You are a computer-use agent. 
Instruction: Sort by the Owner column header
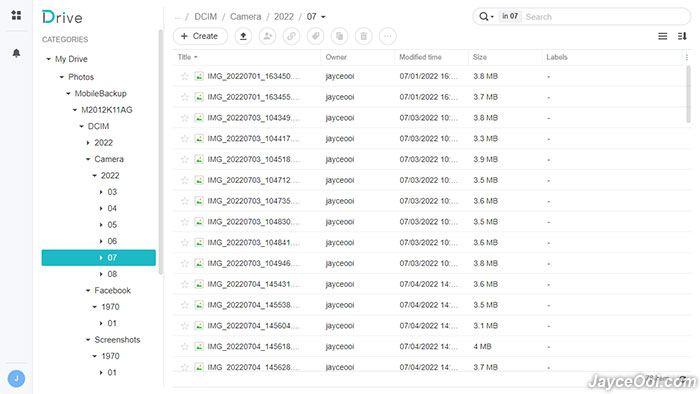tap(336, 57)
